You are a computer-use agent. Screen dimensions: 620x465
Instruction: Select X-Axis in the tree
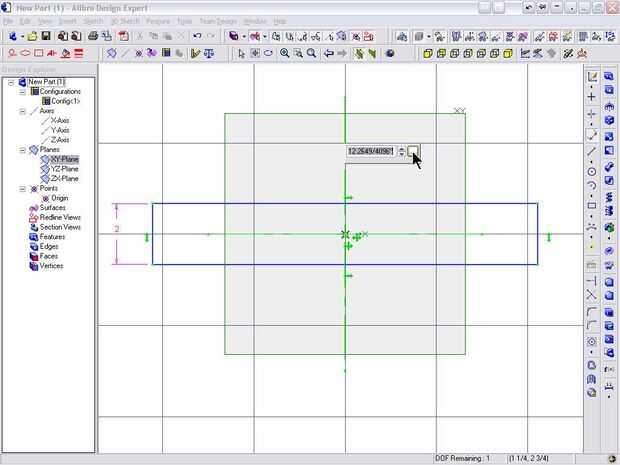point(60,121)
